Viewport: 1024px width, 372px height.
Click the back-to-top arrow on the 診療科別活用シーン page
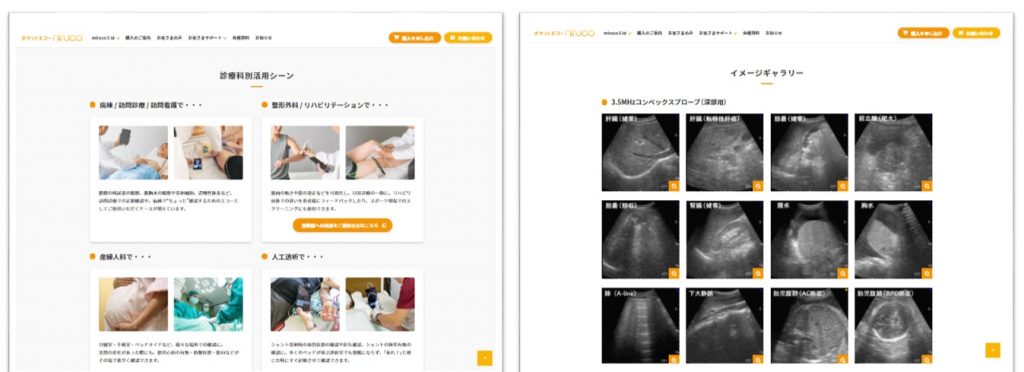coord(485,358)
